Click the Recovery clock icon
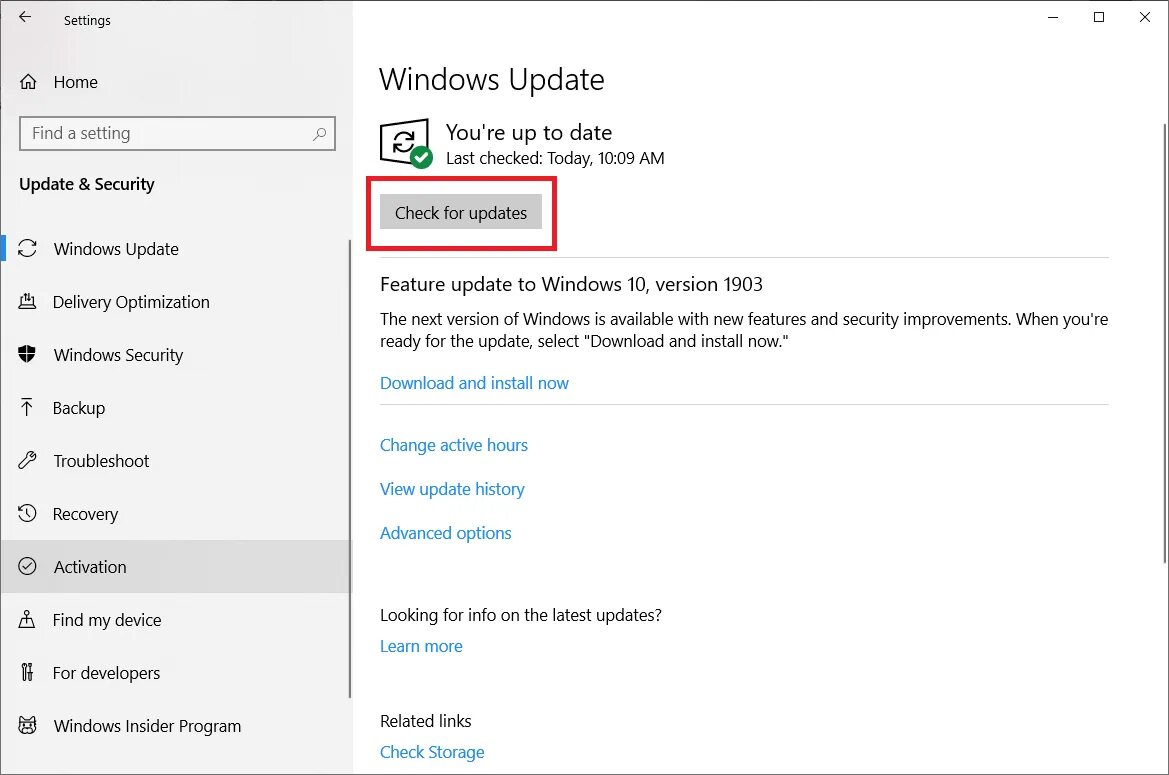The height and width of the screenshot is (775, 1169). point(27,513)
